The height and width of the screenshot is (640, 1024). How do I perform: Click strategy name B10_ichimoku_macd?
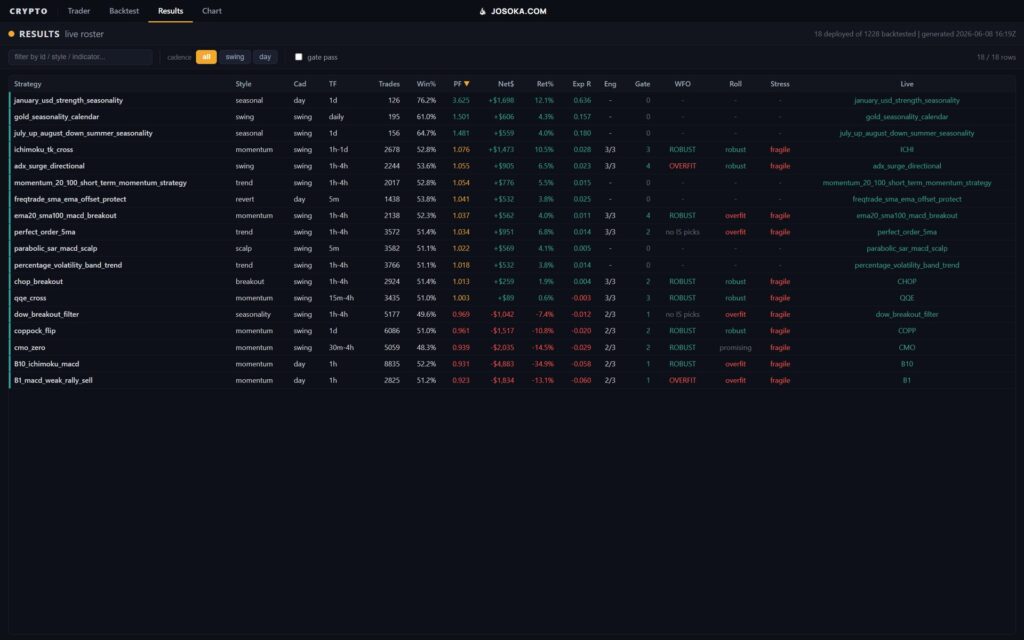pyautogui.click(x=46, y=364)
